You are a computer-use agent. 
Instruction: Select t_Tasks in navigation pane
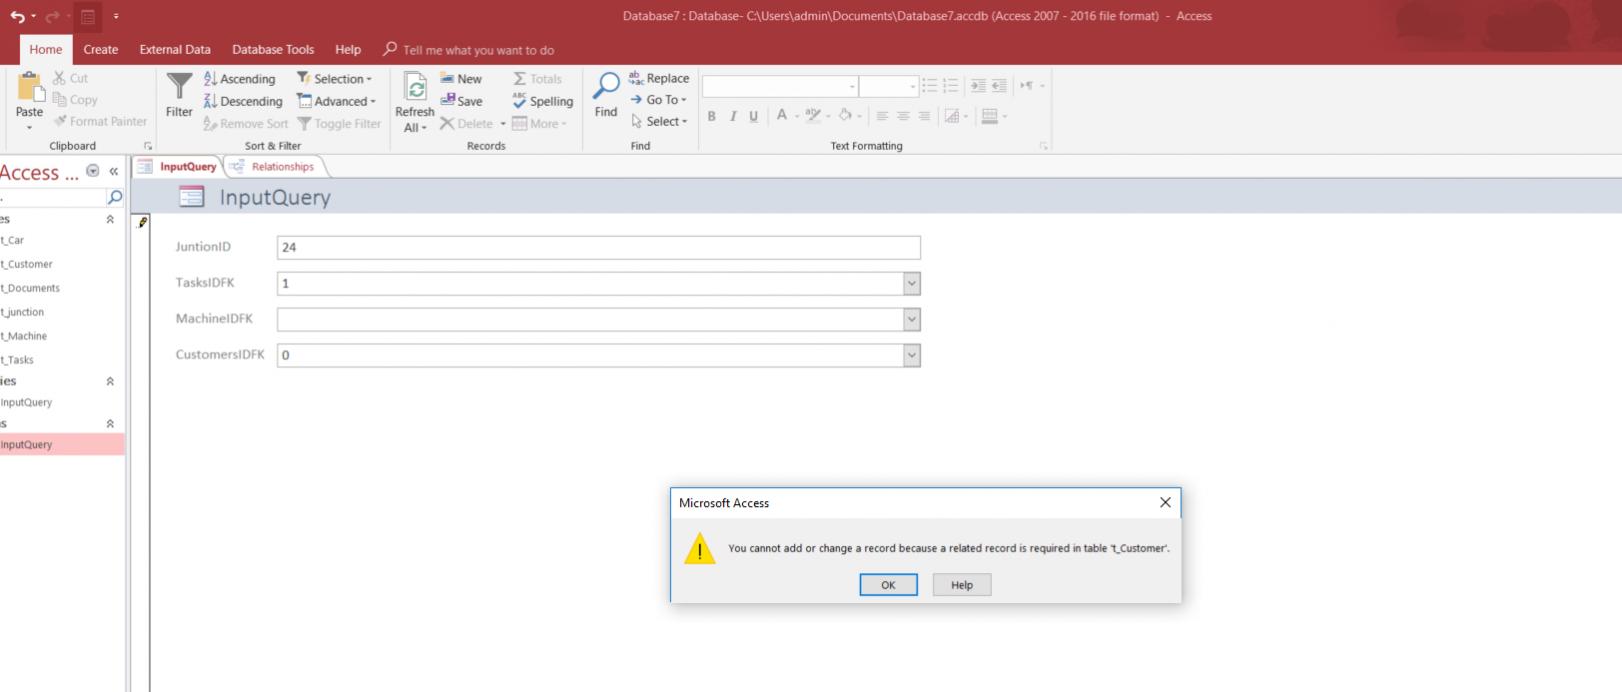18,360
